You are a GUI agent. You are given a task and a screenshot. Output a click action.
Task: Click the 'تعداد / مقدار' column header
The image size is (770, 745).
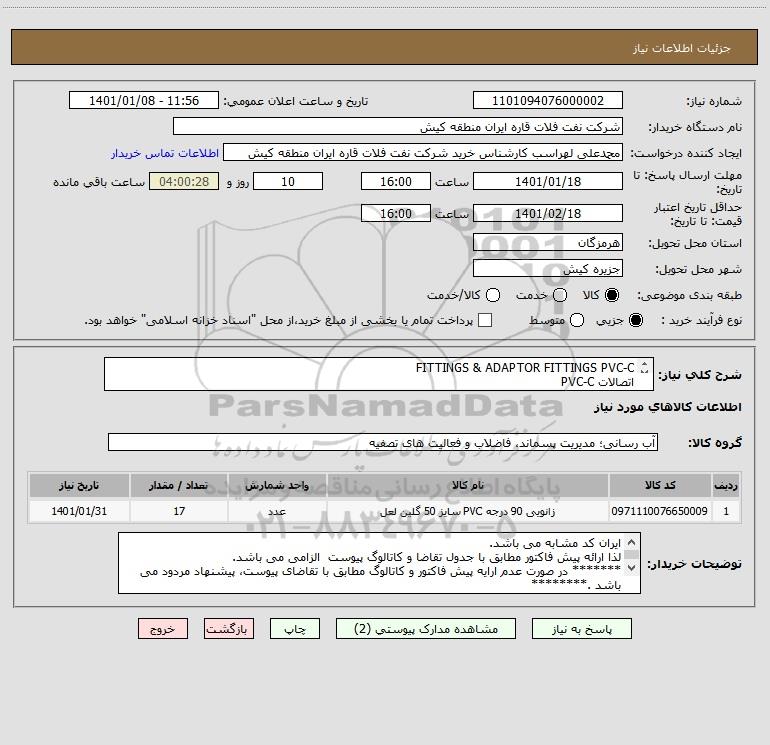[179, 485]
